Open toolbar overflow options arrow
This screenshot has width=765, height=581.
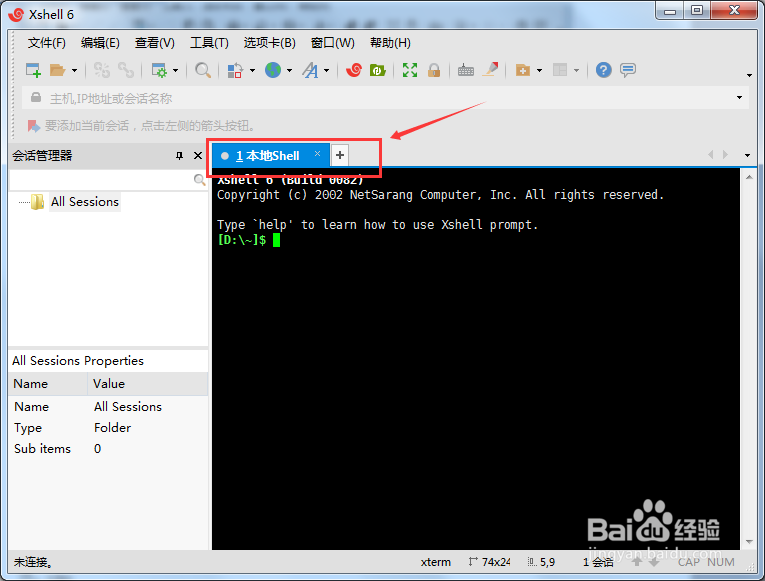749,75
